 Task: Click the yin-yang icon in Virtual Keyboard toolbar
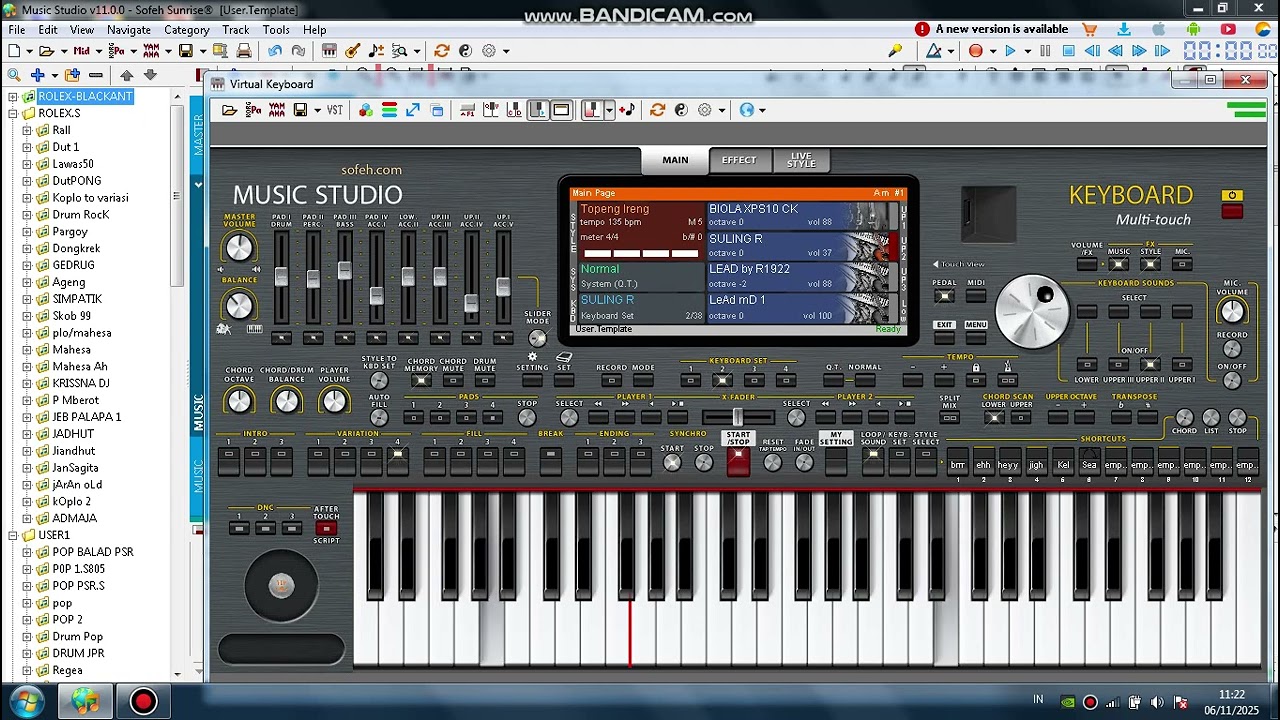681,110
